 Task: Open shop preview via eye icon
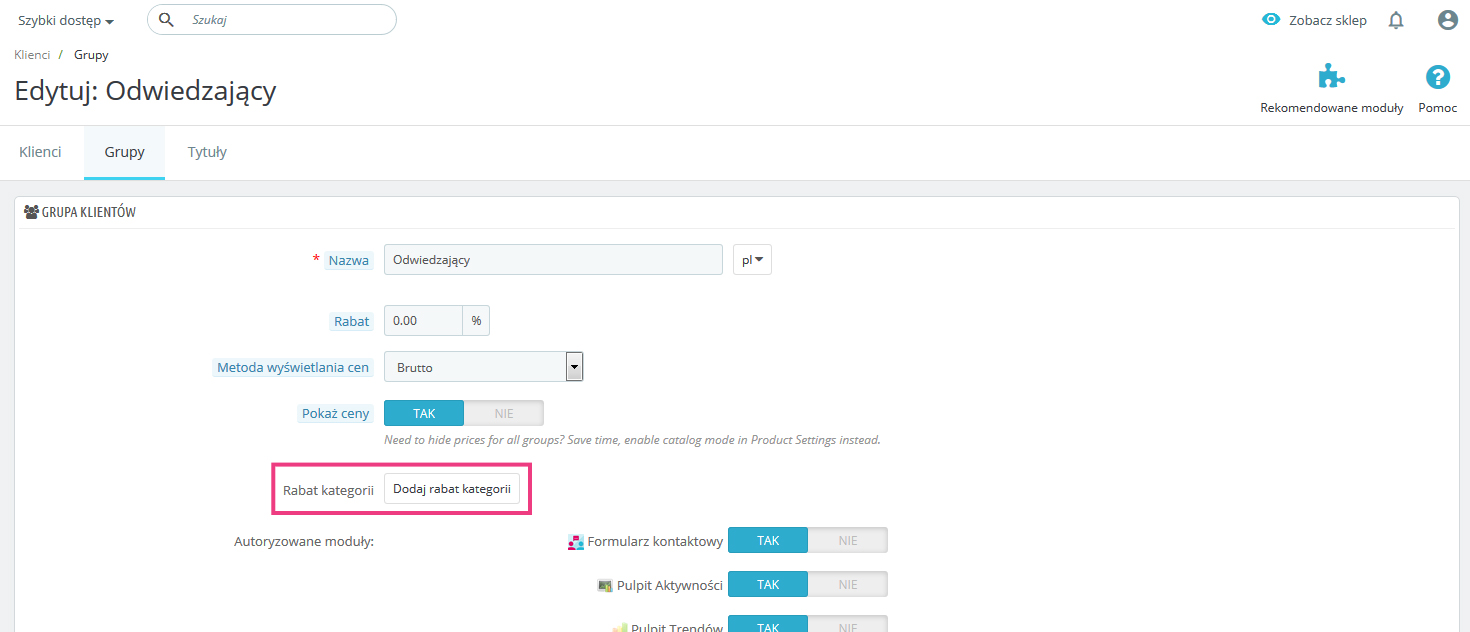[x=1271, y=19]
